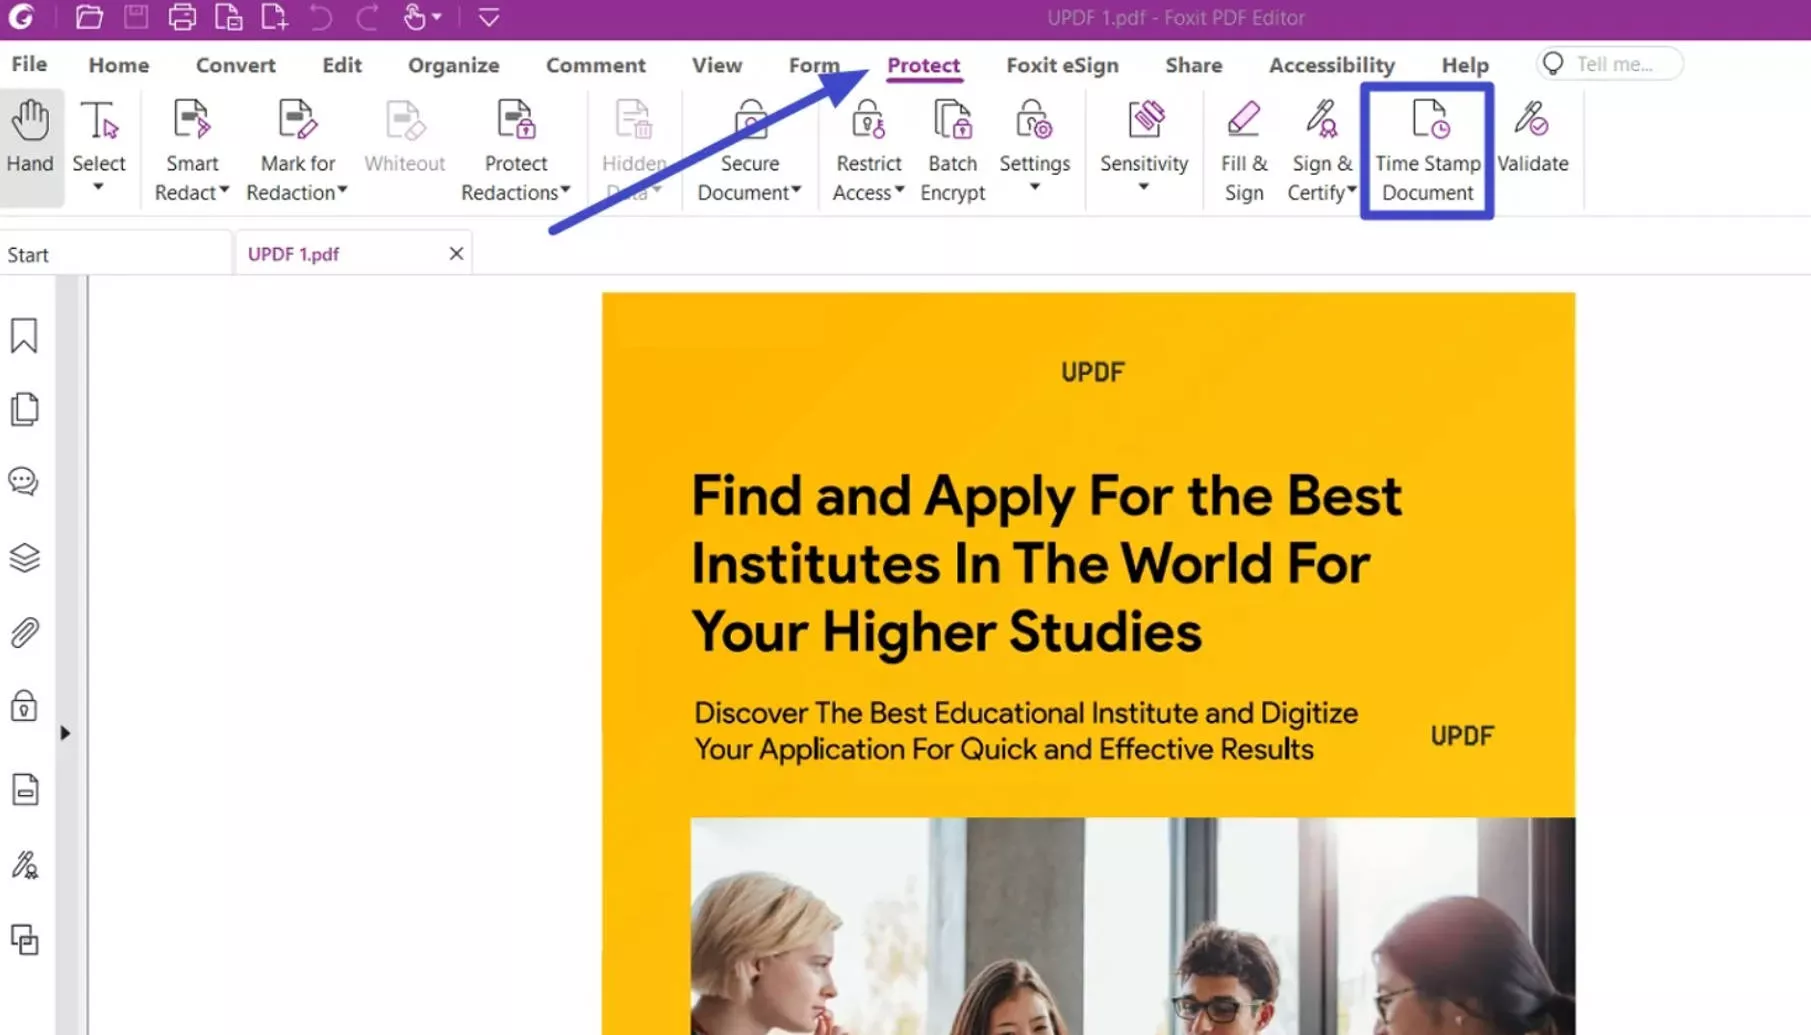Expand the Secure Document dropdown arrow
Viewport: 1811px width, 1035px height.
(797, 190)
